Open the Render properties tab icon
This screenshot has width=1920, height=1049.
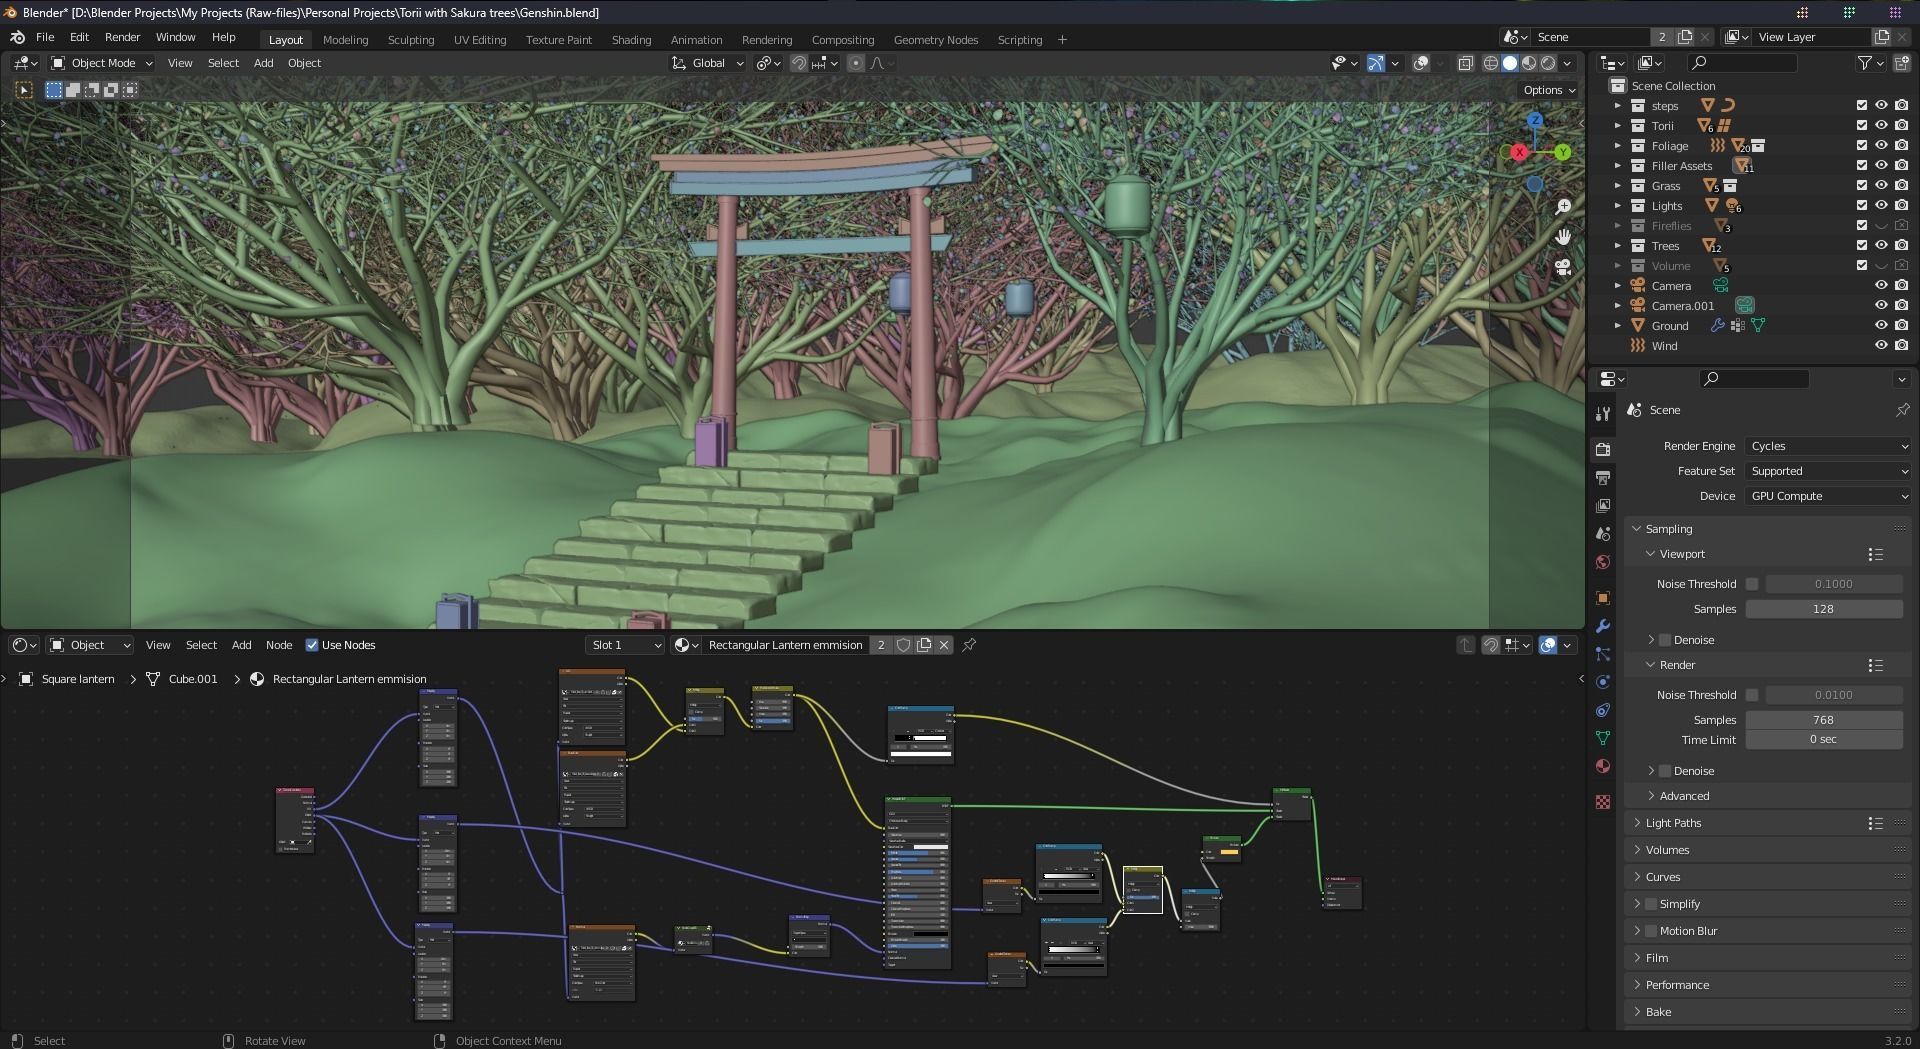[x=1603, y=449]
